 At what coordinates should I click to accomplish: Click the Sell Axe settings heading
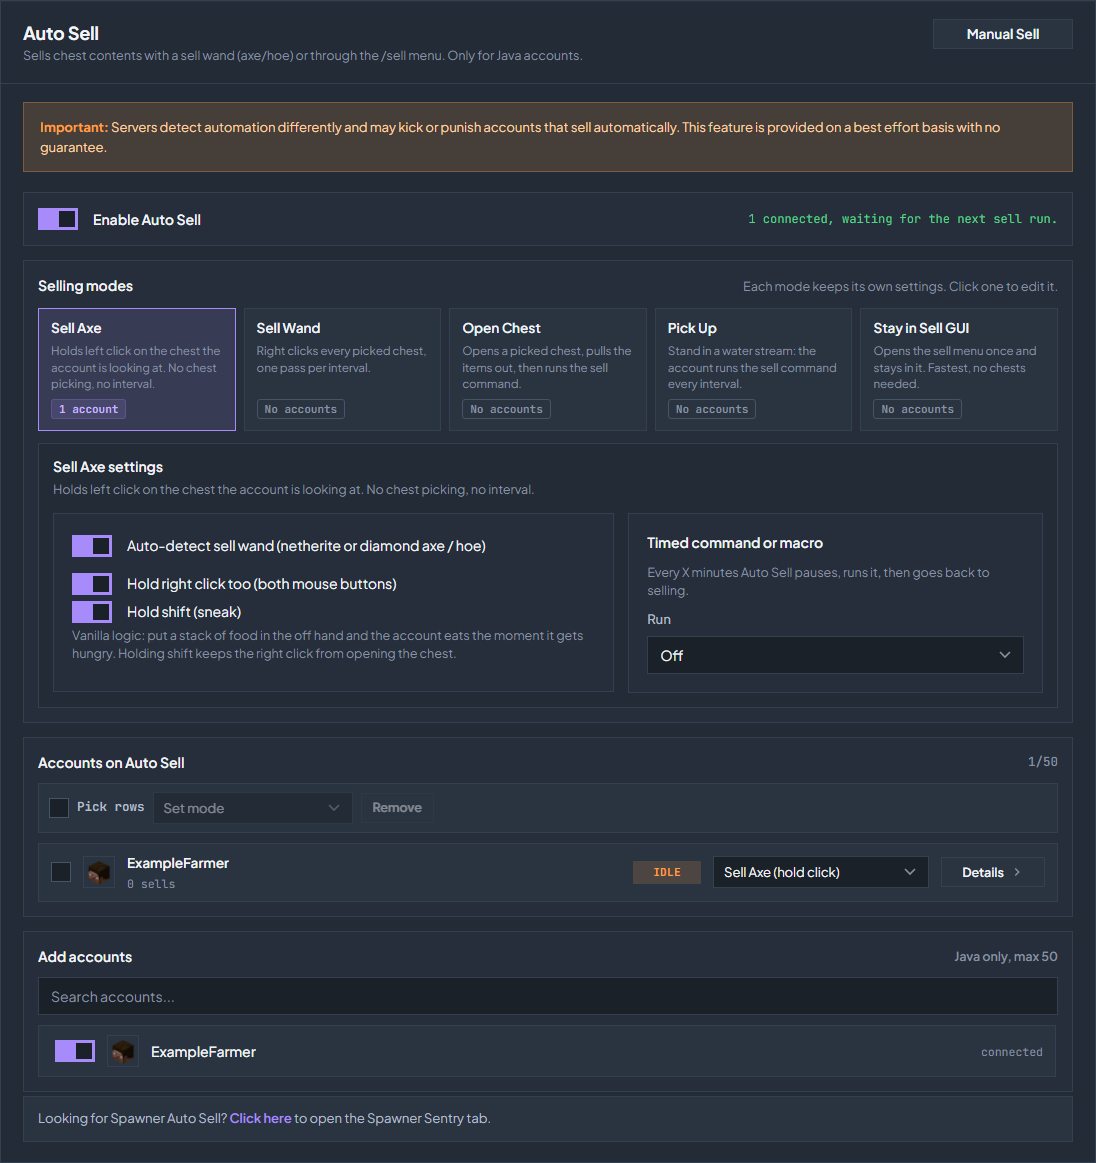108,467
